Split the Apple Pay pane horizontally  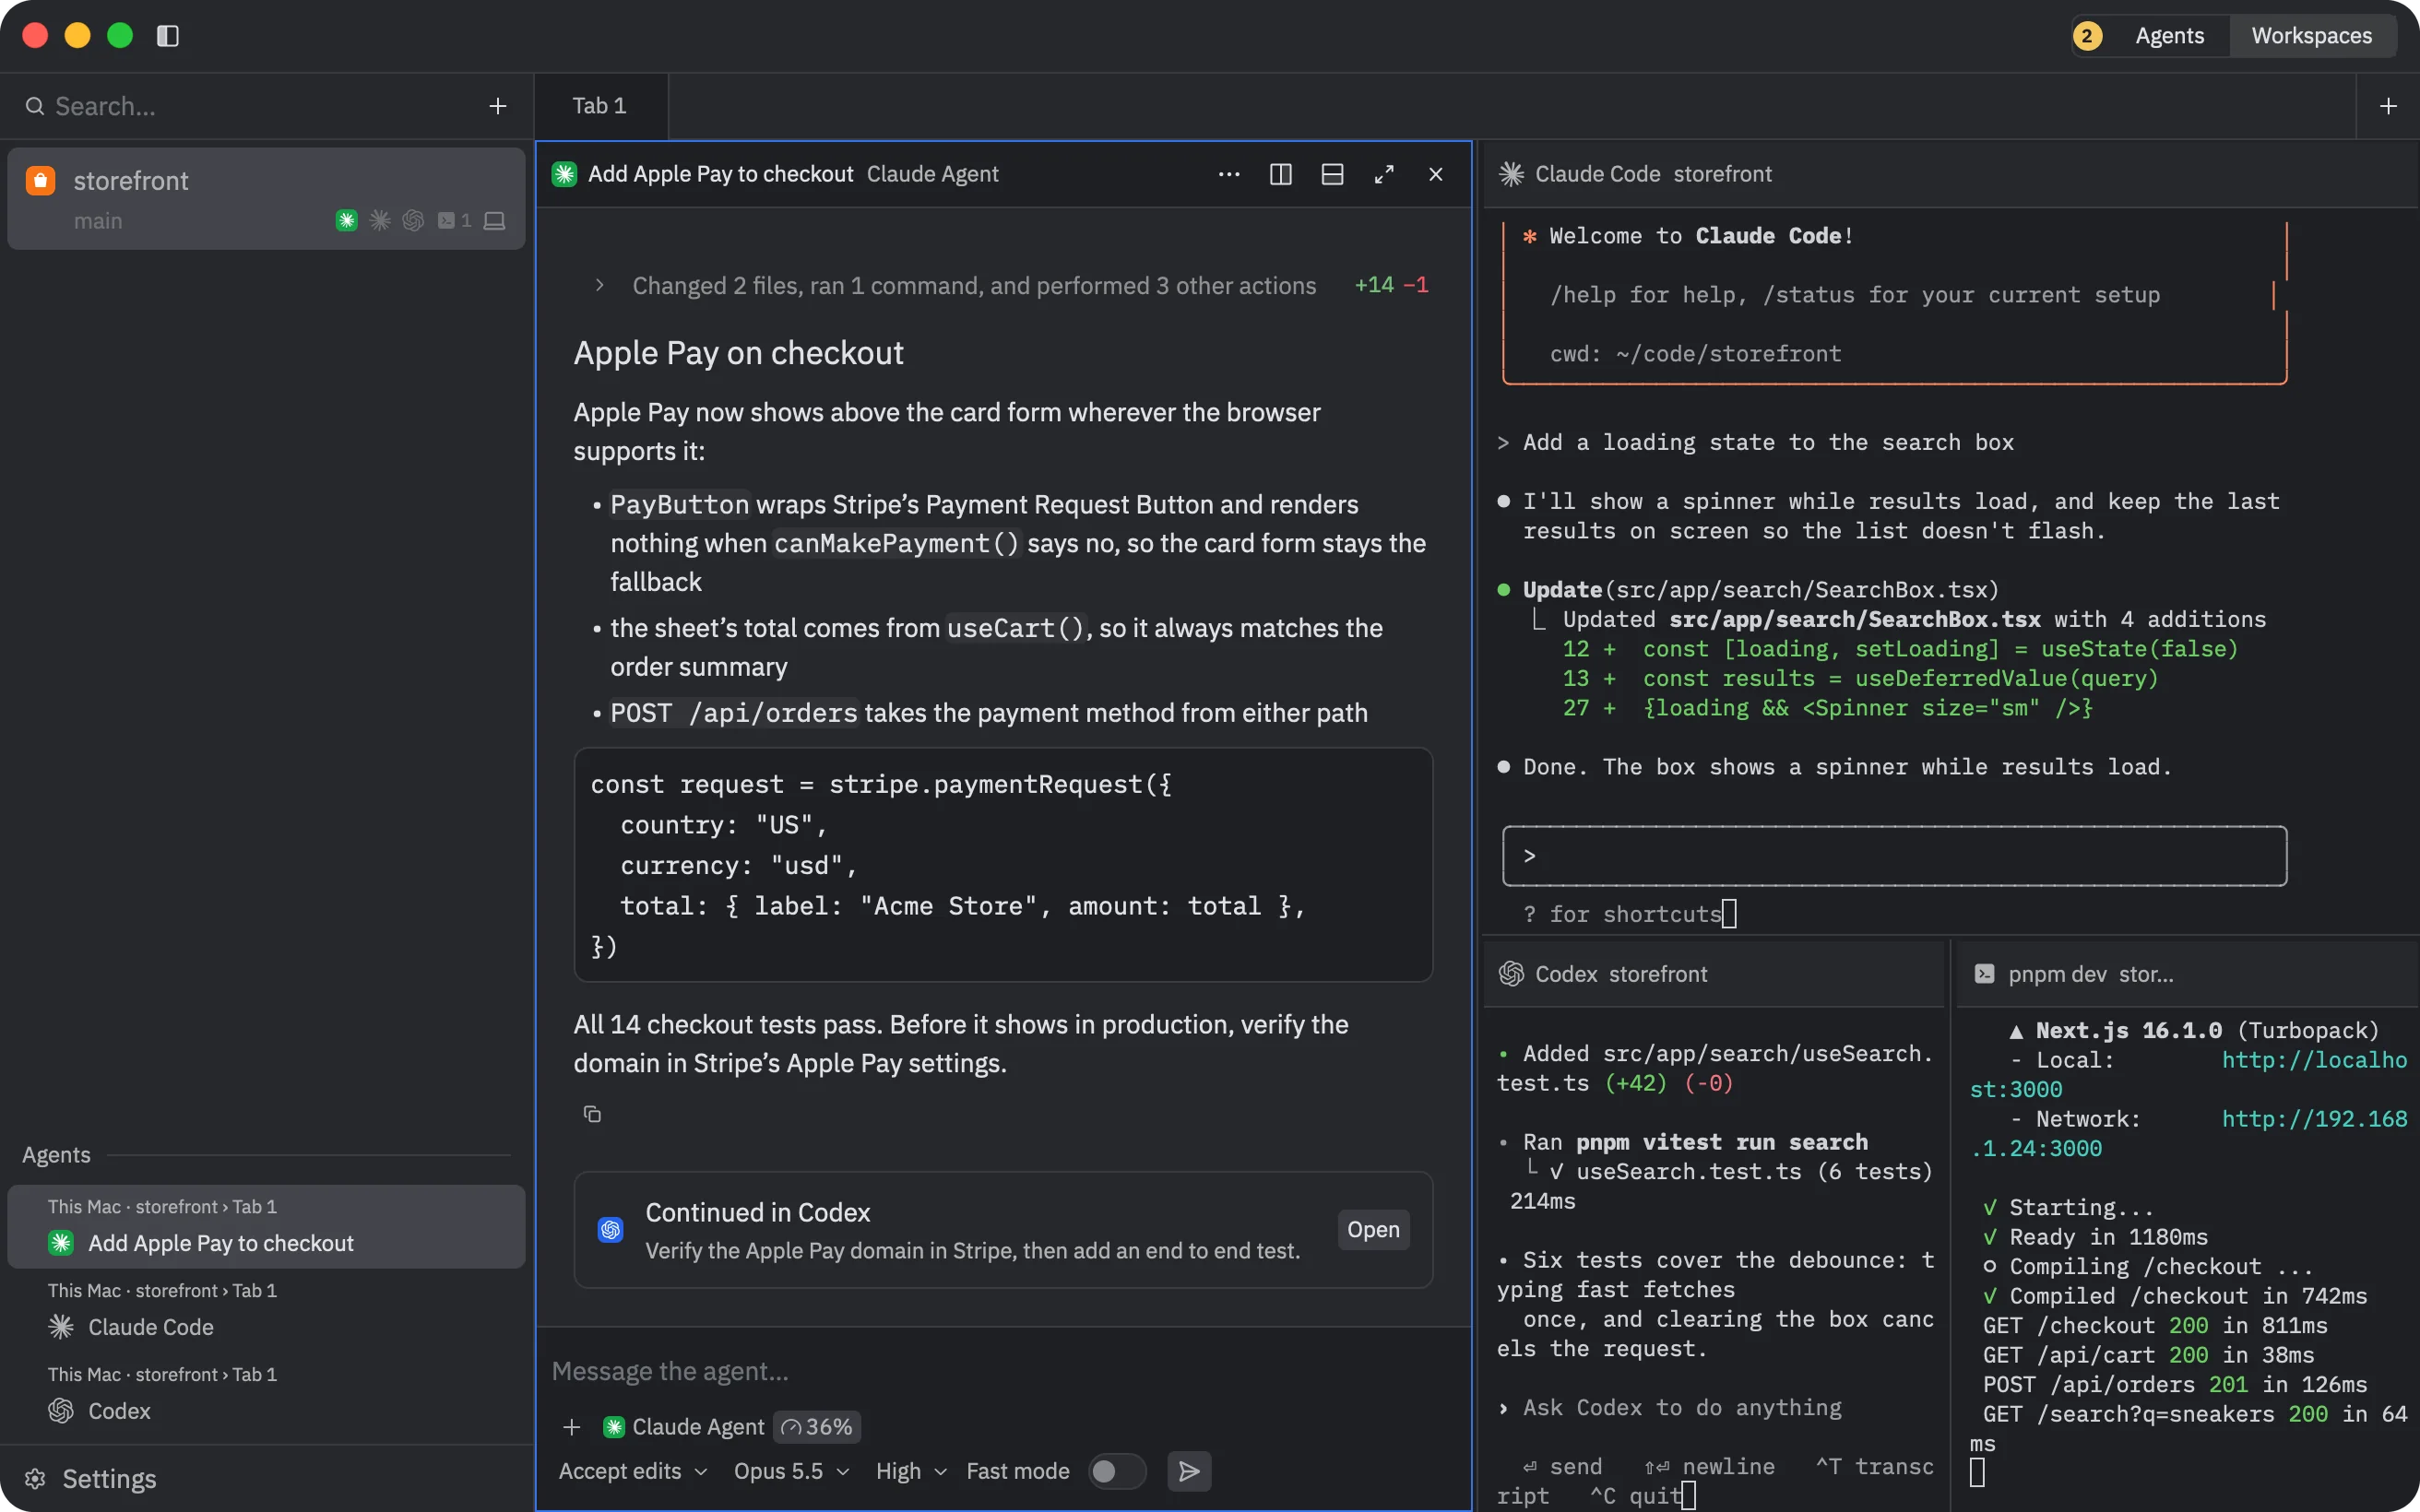click(x=1332, y=174)
